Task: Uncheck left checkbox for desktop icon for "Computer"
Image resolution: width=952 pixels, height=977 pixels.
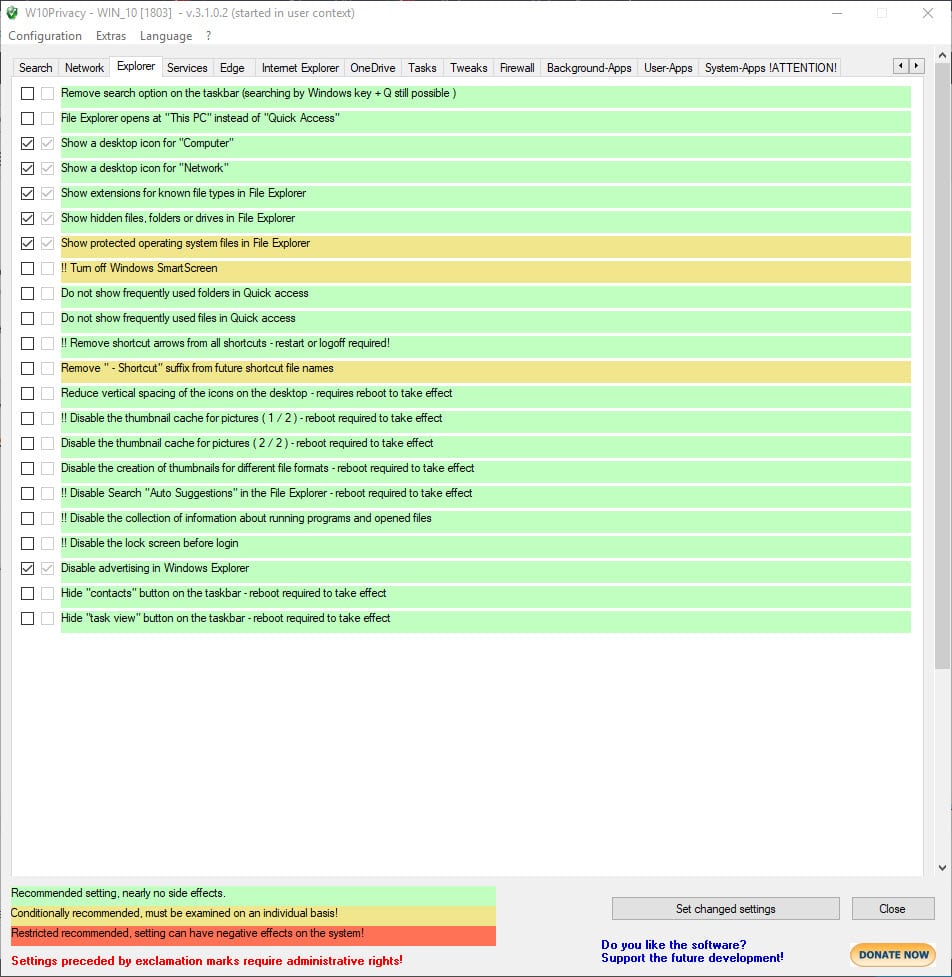Action: [x=27, y=143]
